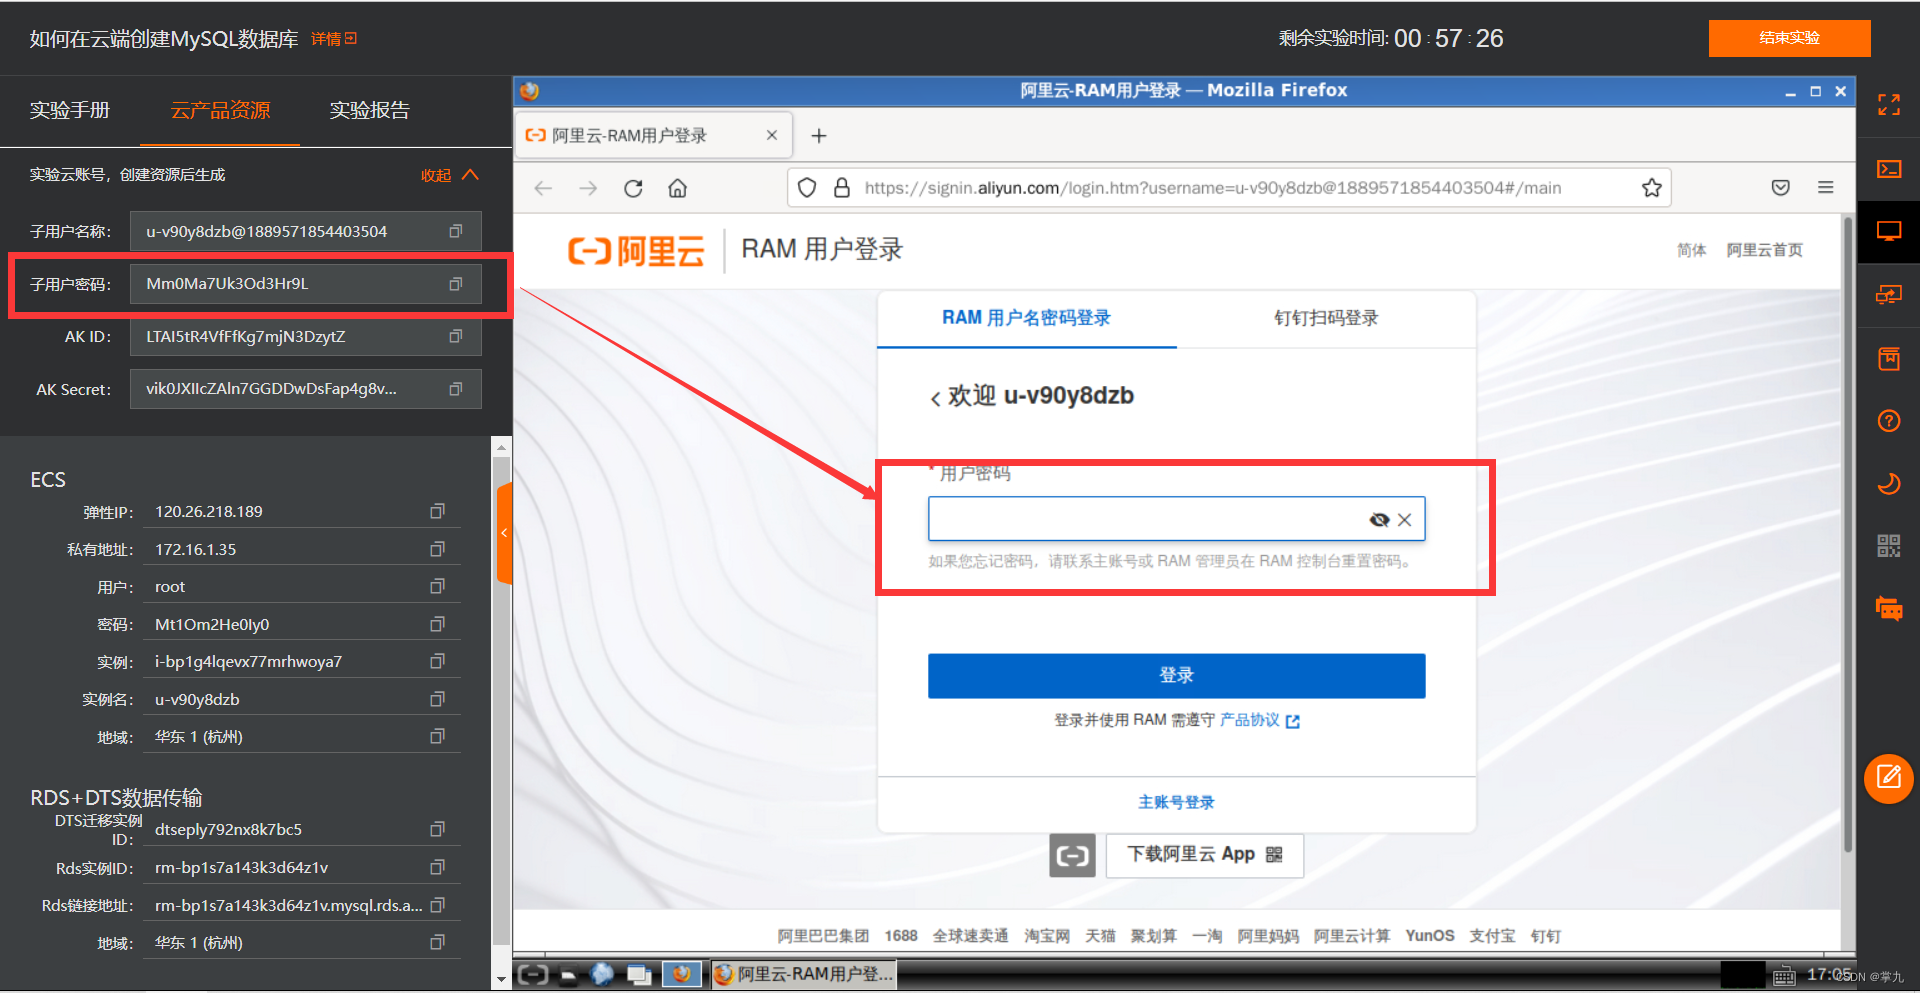Select RAM 用户名密码登录 tab
The width and height of the screenshot is (1920, 993).
coord(1026,318)
